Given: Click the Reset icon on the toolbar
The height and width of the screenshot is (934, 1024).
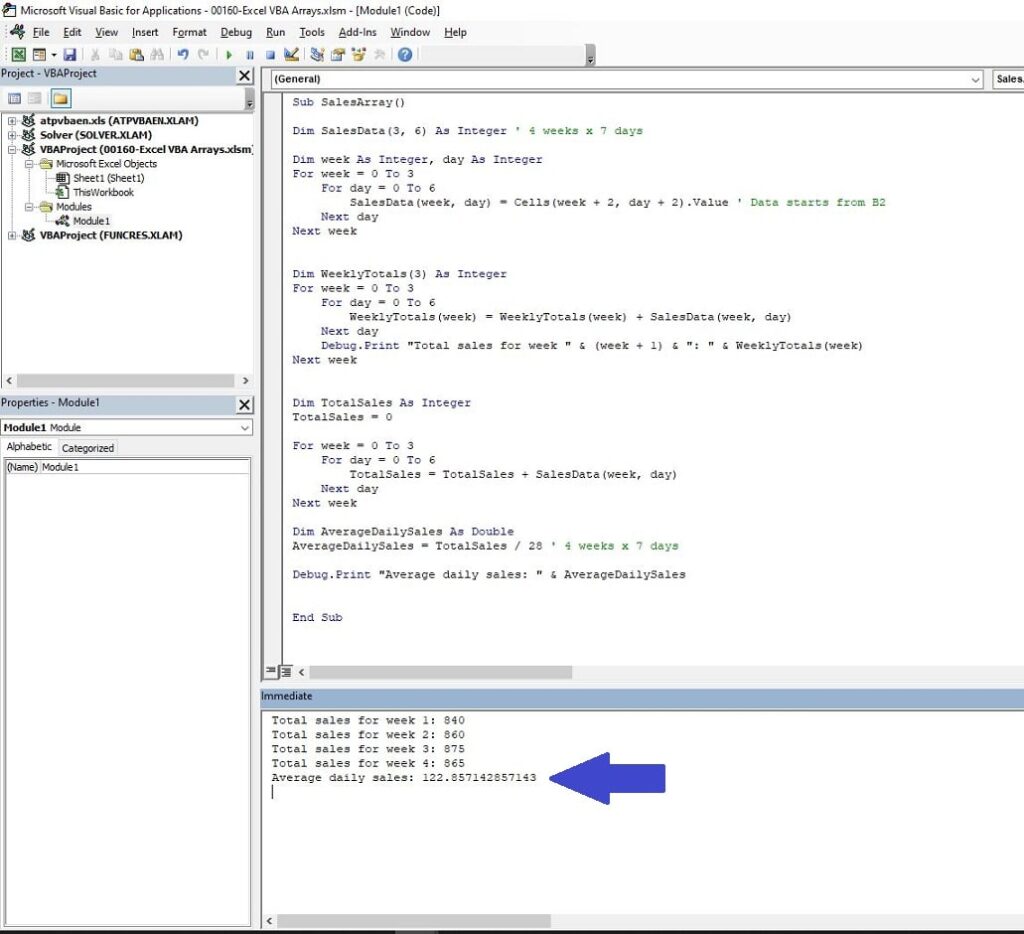Looking at the screenshot, I should coord(270,55).
